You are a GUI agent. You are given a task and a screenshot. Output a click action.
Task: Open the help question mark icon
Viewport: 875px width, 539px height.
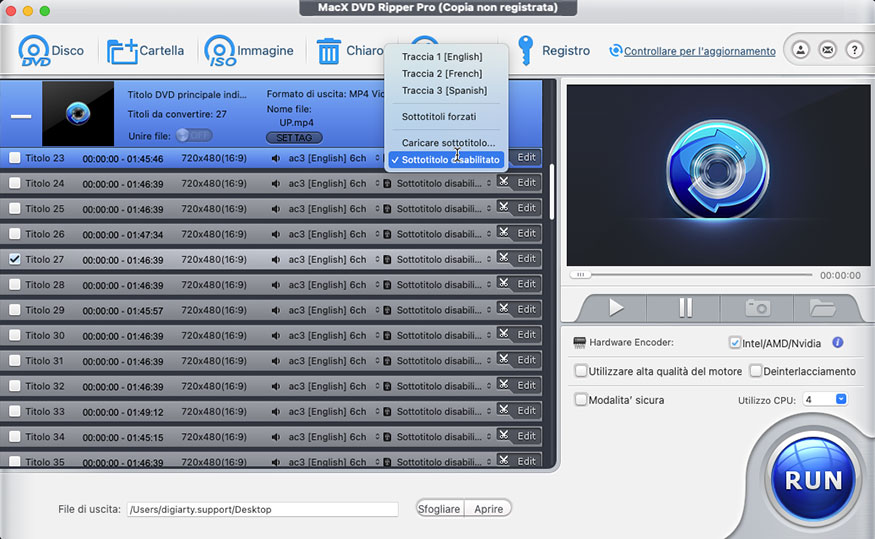click(x=853, y=49)
